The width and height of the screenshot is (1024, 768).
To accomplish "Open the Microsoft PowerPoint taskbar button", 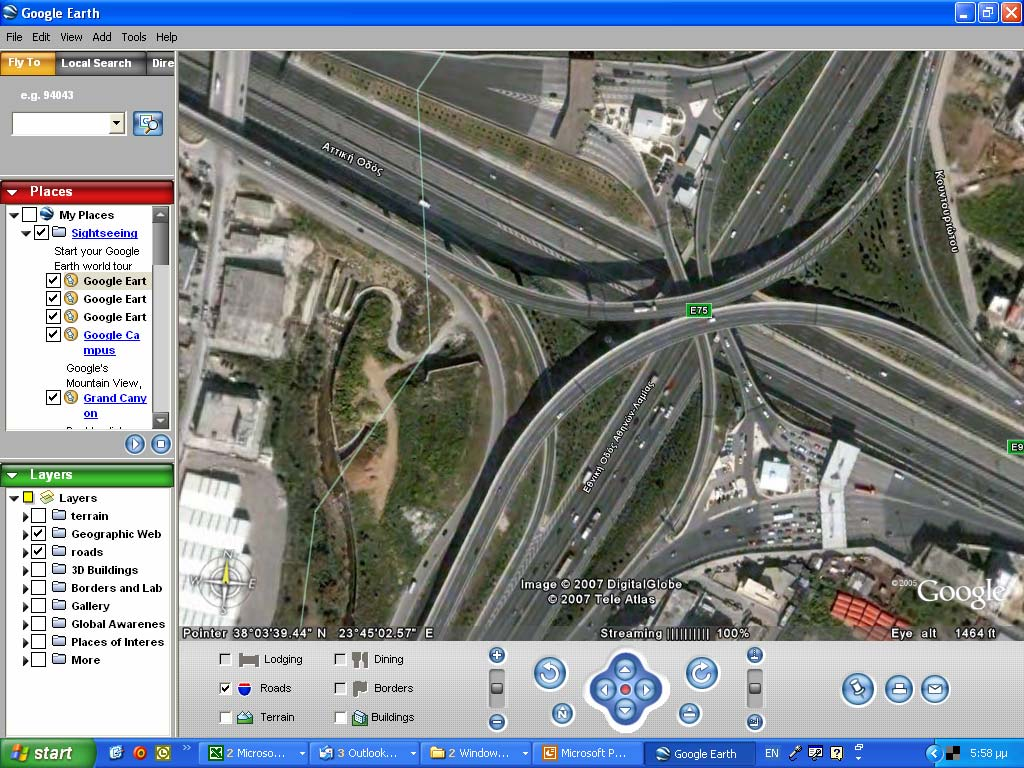I will pos(588,753).
